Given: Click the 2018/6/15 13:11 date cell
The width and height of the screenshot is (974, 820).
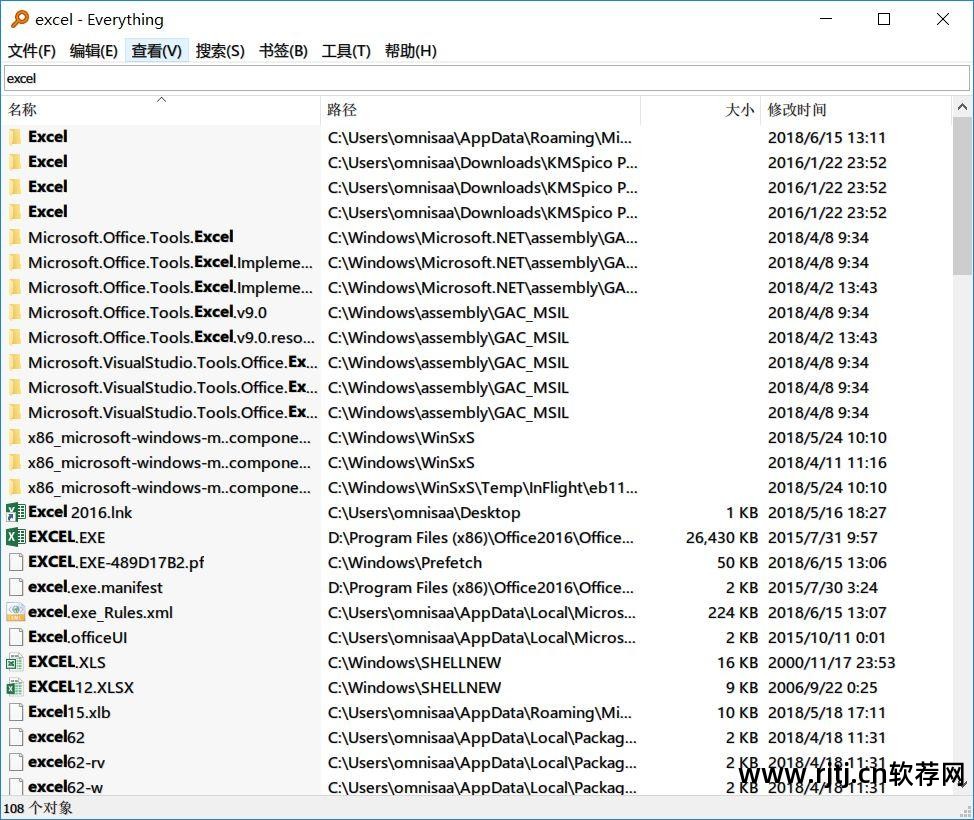Looking at the screenshot, I should [x=826, y=137].
